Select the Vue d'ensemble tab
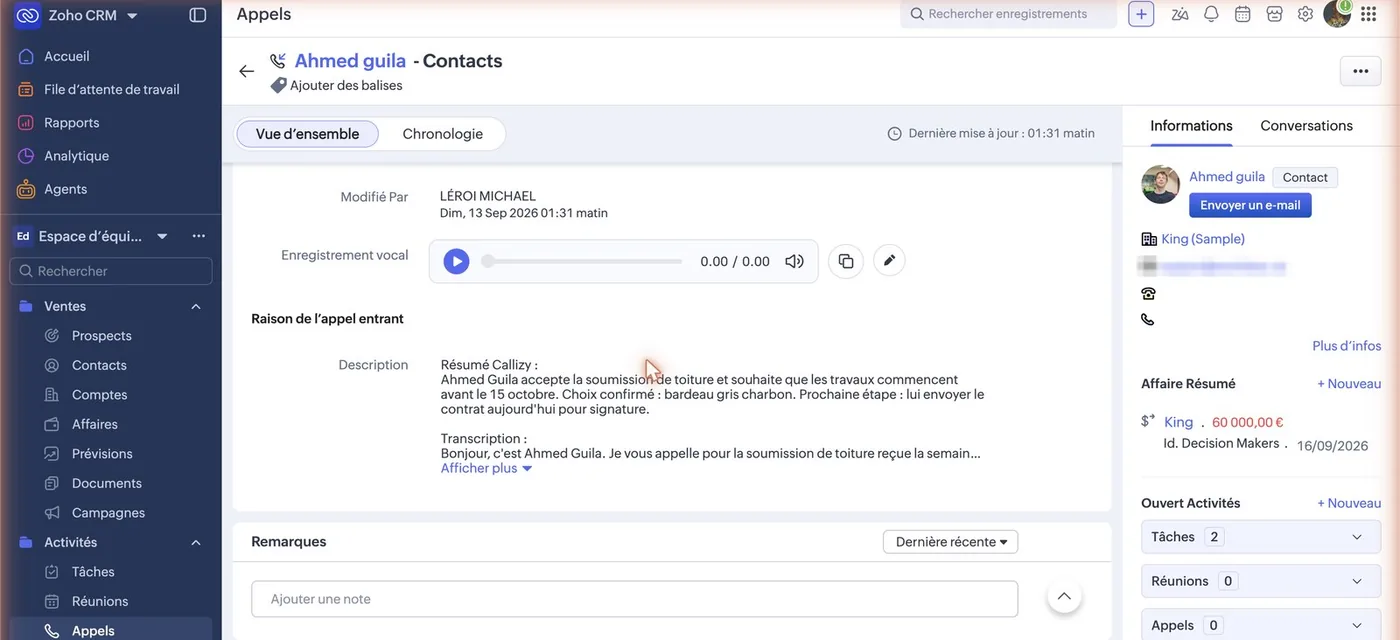 pos(307,134)
